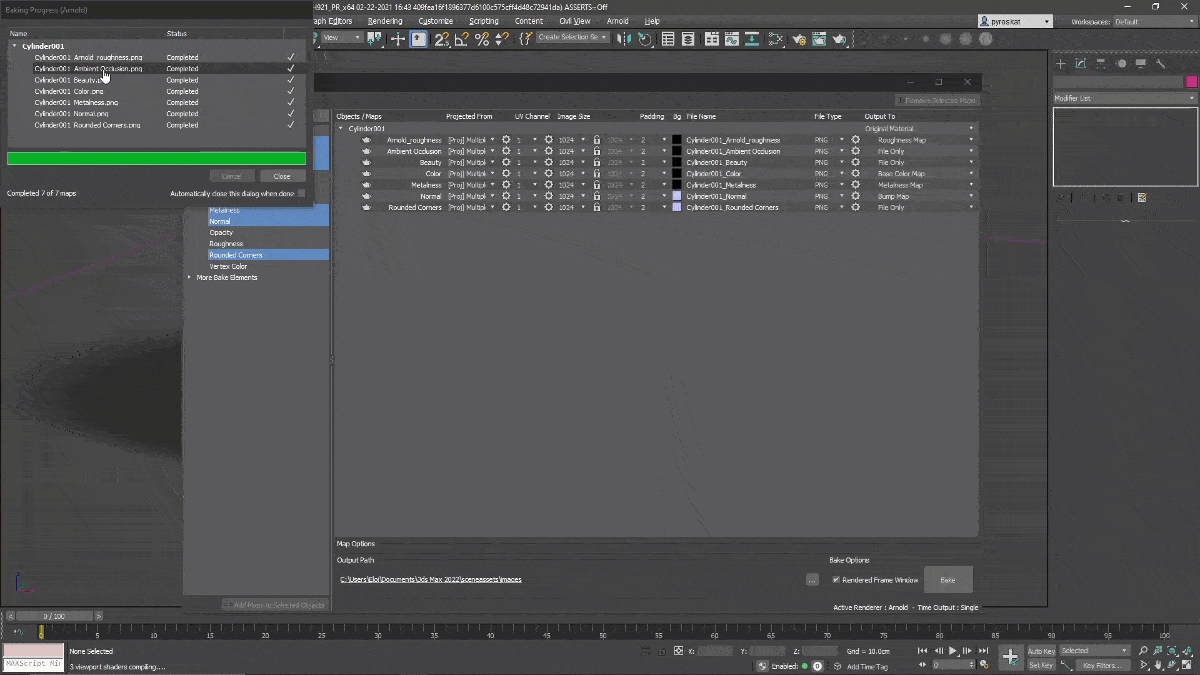Activate the Percent Snap toggle icon

(481, 39)
